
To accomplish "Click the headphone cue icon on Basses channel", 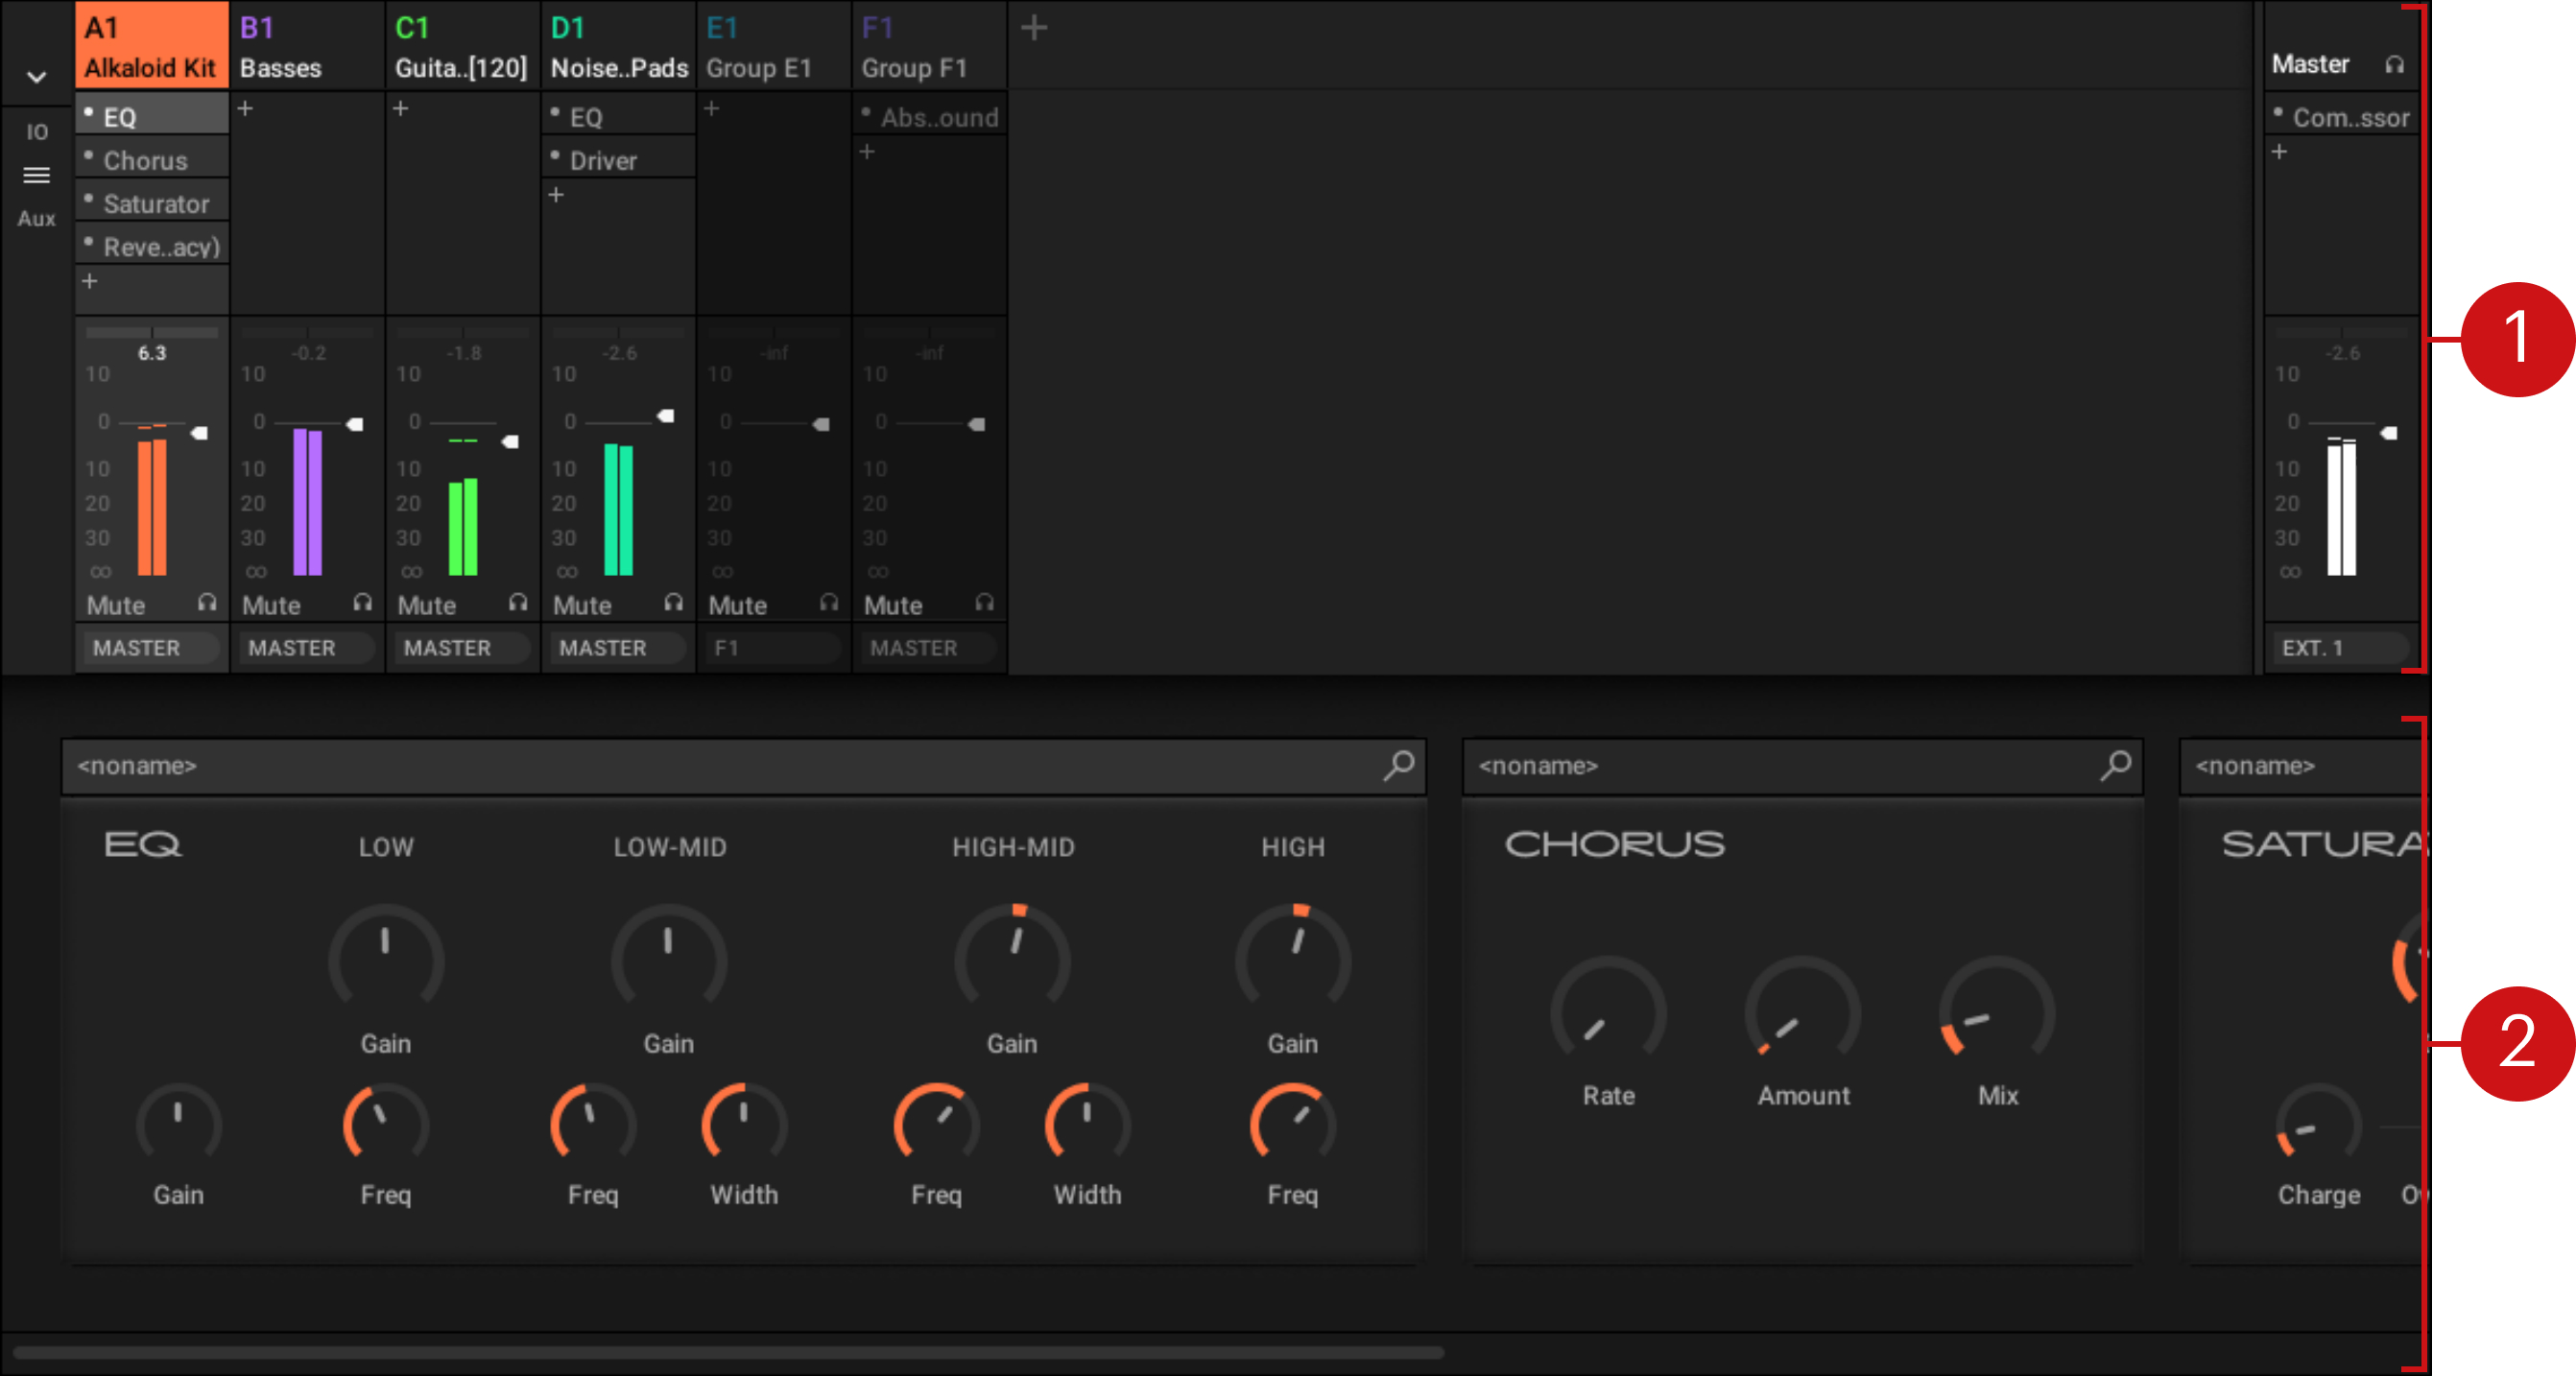I will point(362,603).
